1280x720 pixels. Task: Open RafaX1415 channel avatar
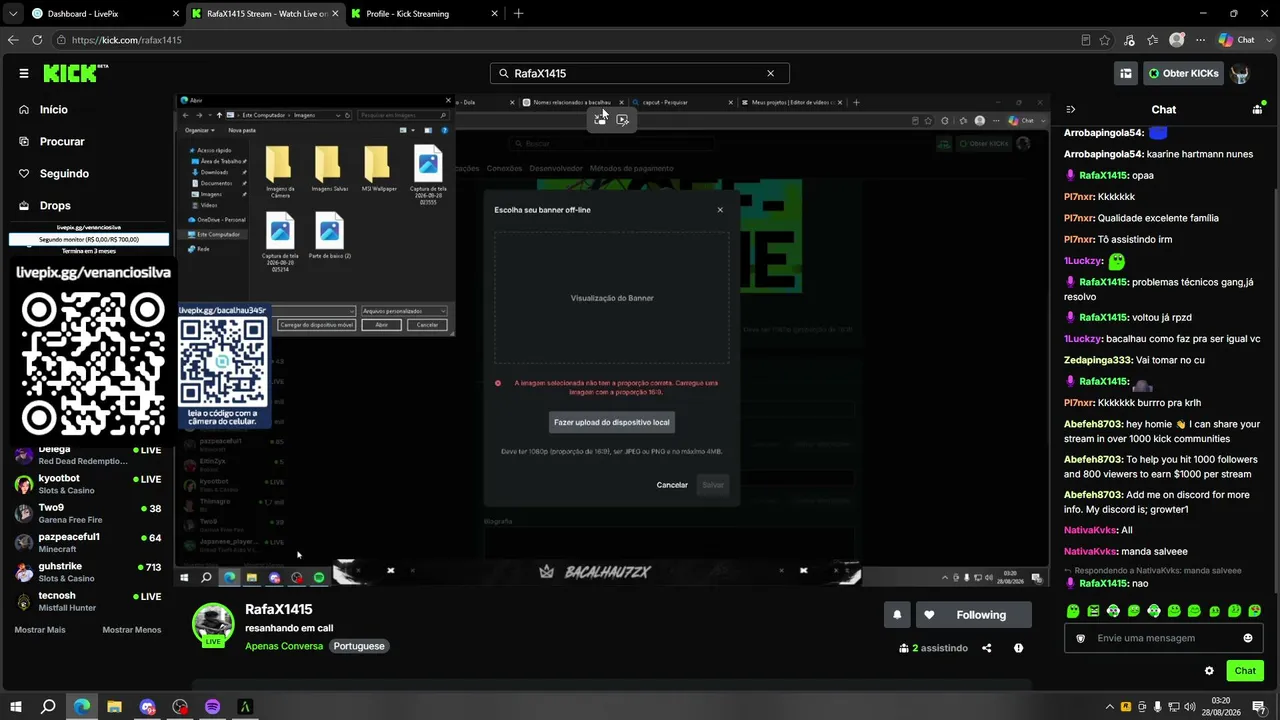point(213,624)
